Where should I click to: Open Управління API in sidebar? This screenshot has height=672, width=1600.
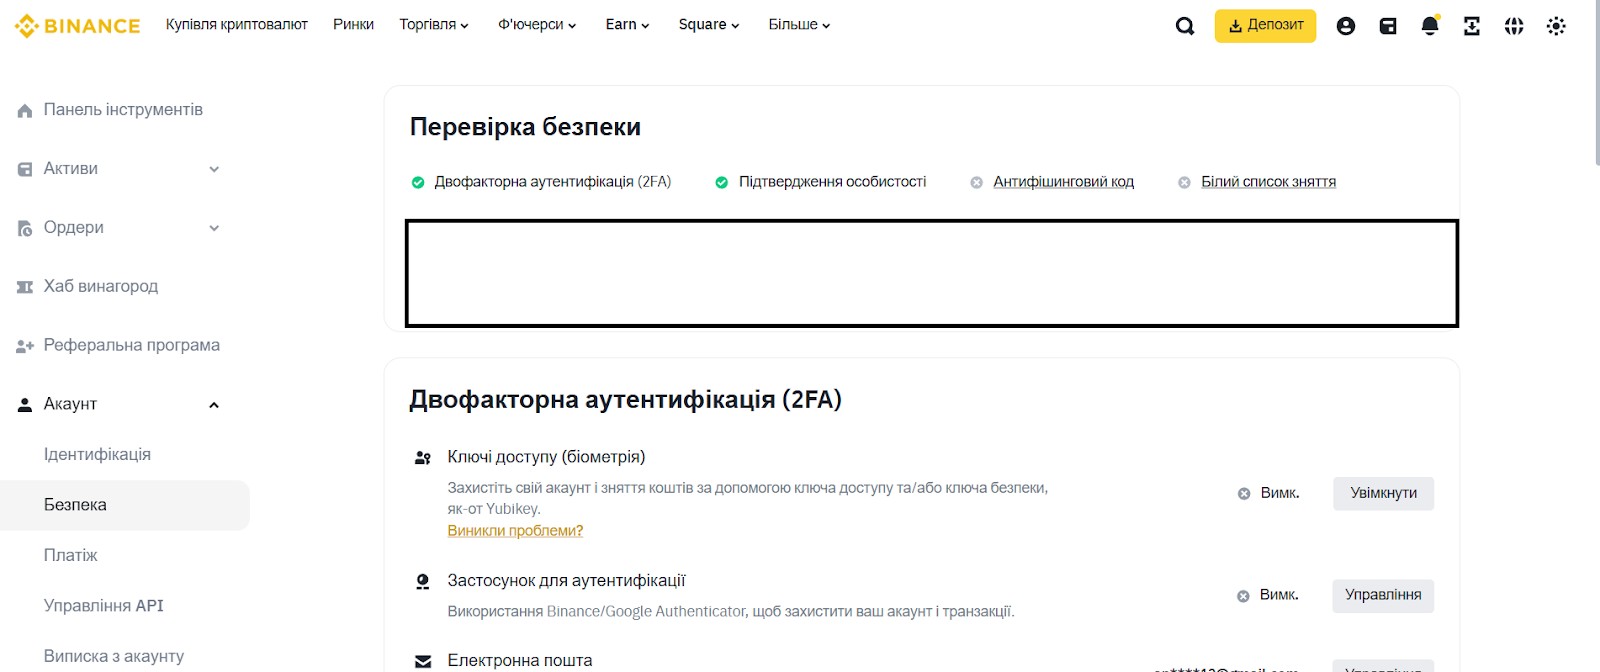coord(103,606)
